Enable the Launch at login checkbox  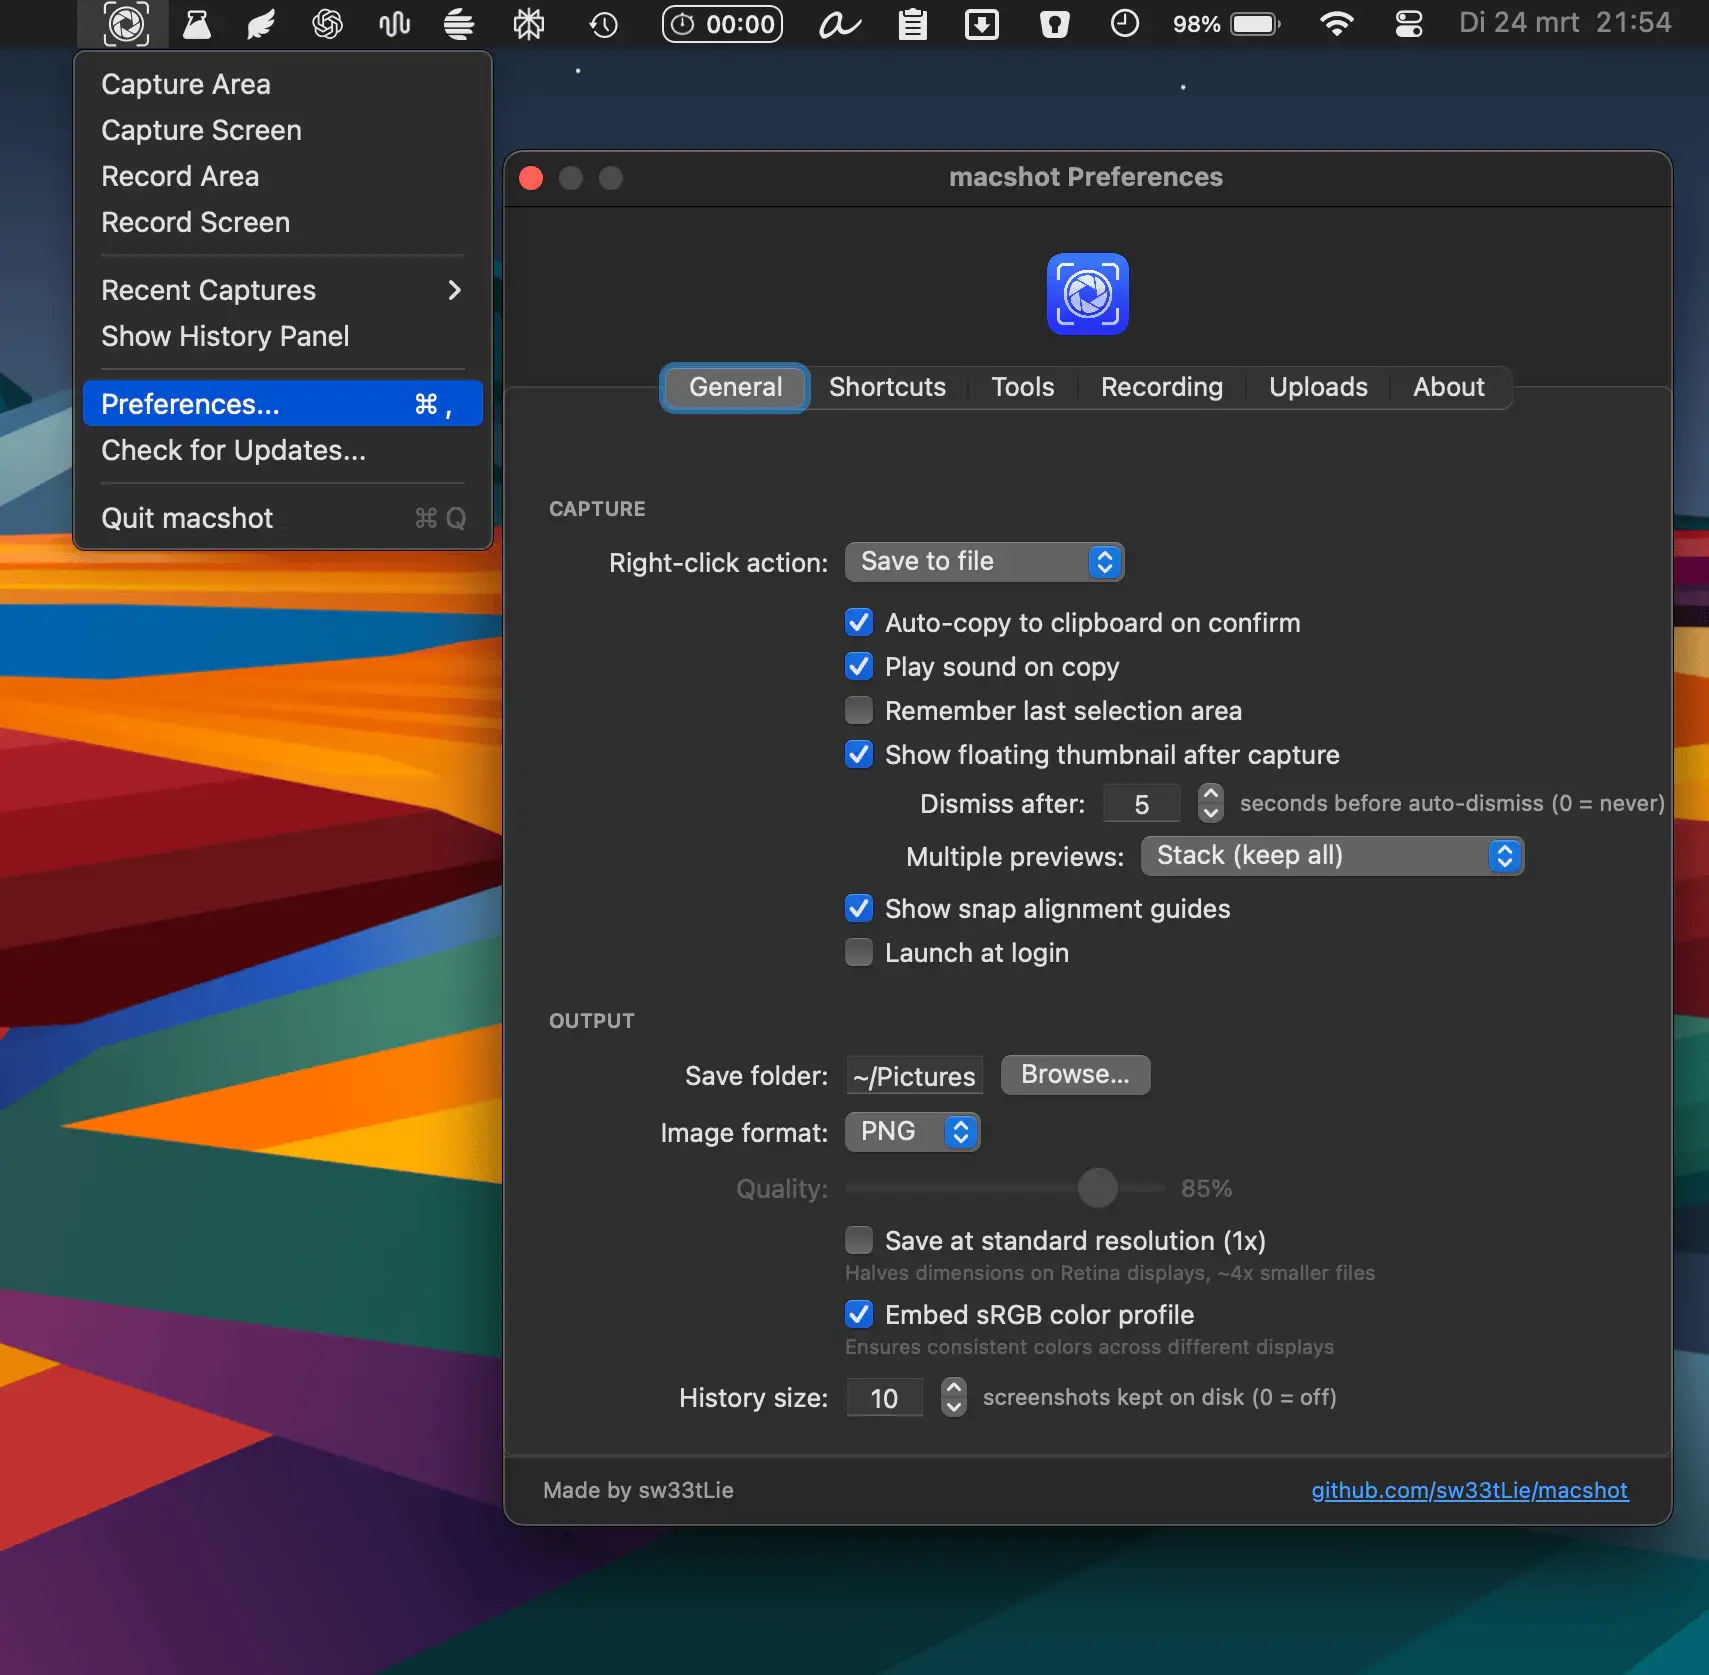coord(859,953)
